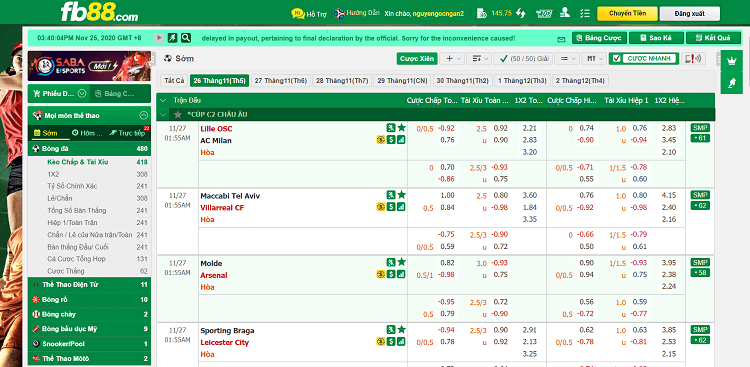
Task: Open the (50 / 50) Giải league filter
Action: [x=523, y=58]
